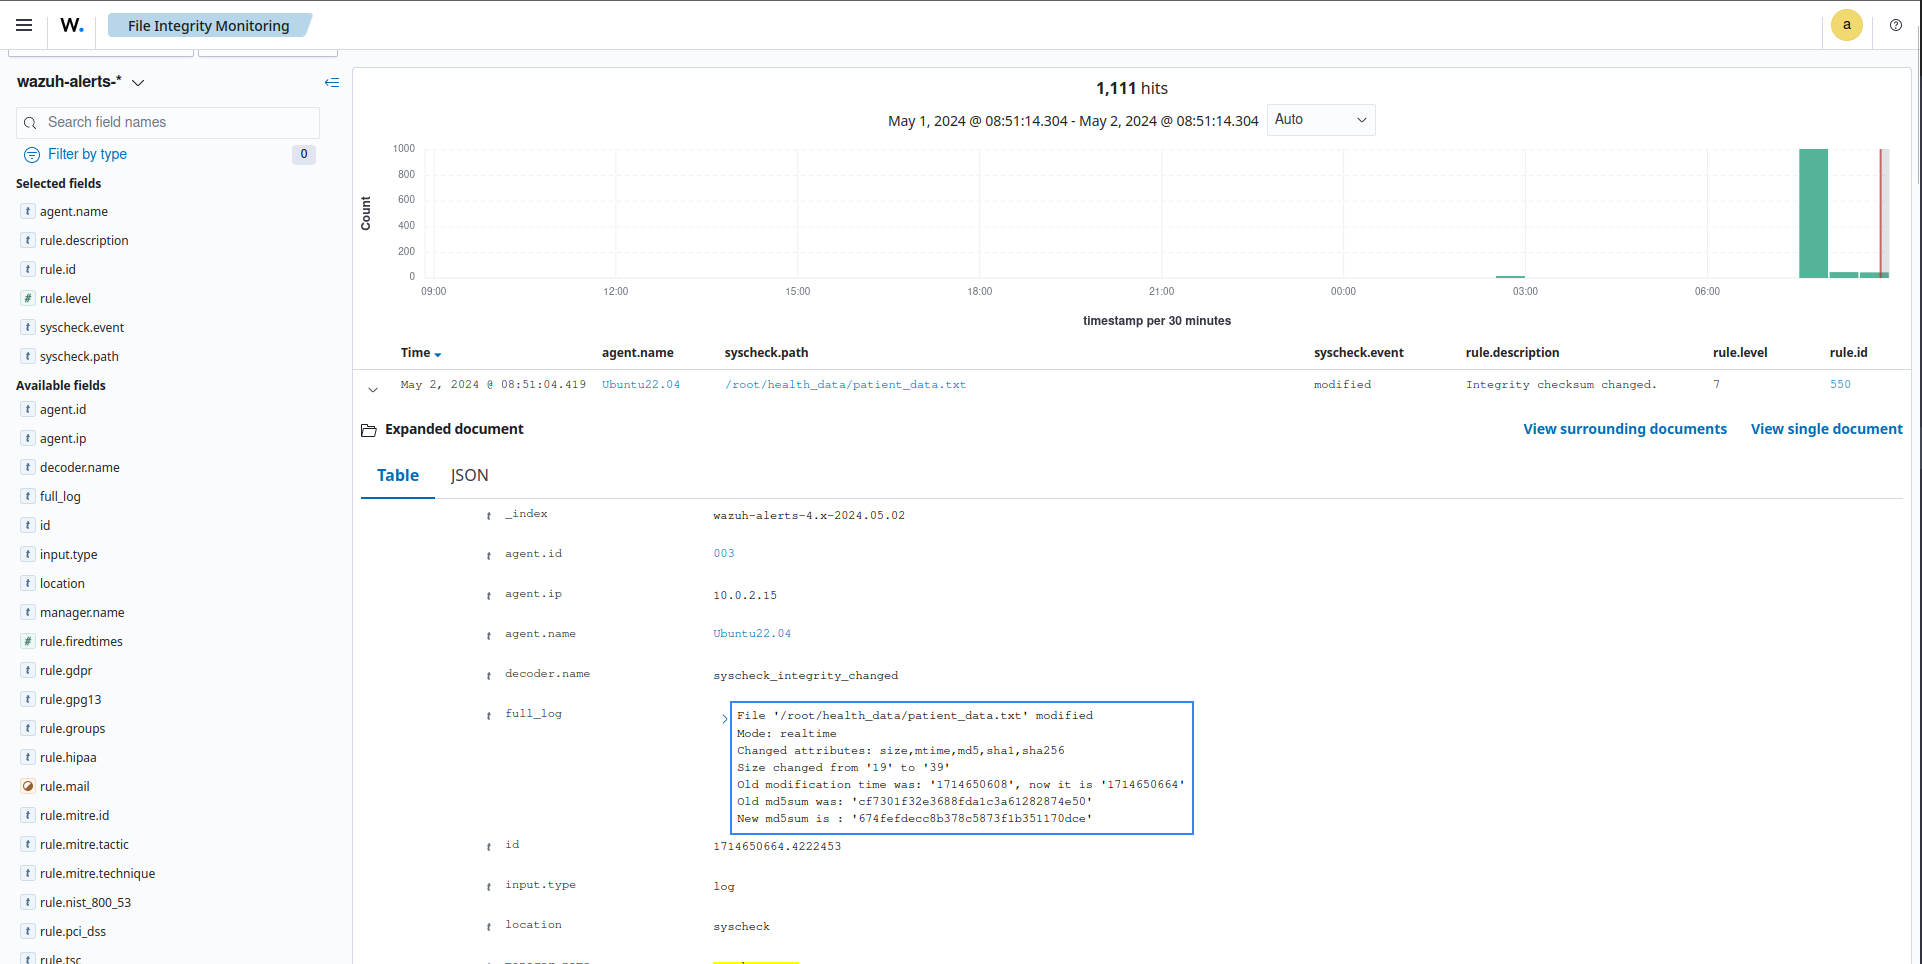Click the rule.mail field type icon

pos(28,786)
